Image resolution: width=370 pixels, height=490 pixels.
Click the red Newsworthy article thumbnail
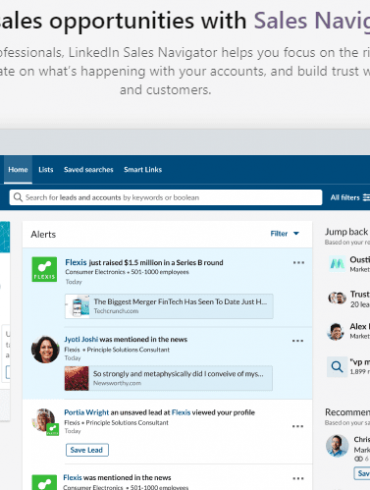click(77, 378)
